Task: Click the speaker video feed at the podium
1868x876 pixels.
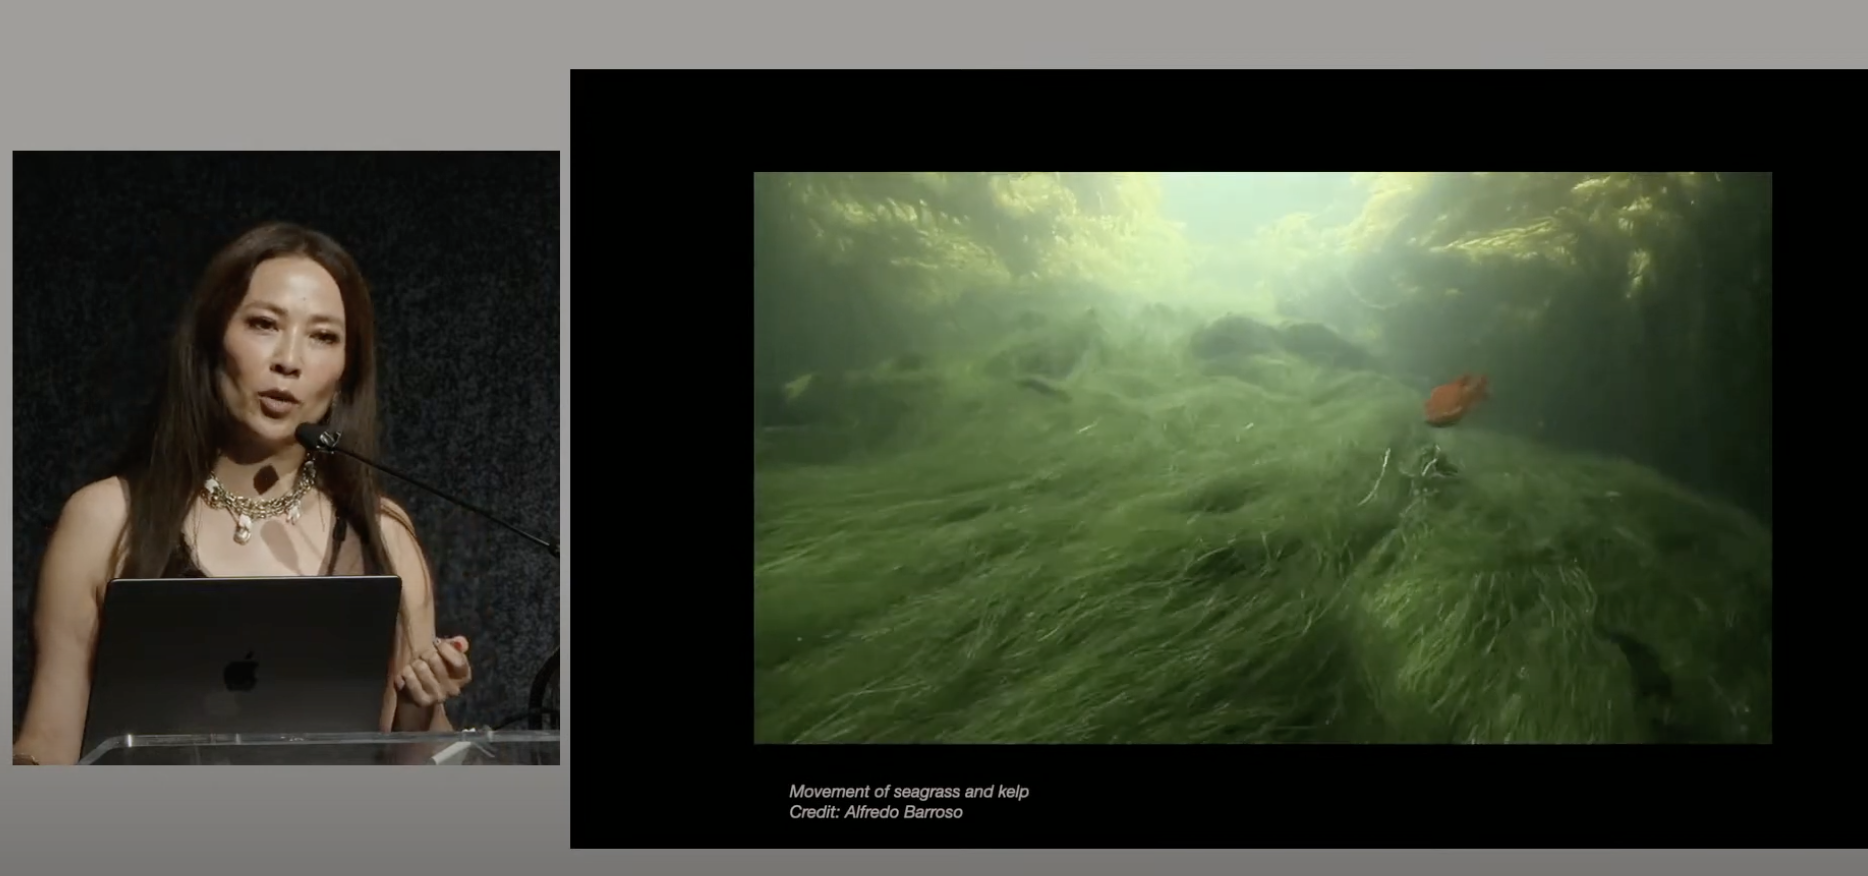Action: tap(286, 458)
